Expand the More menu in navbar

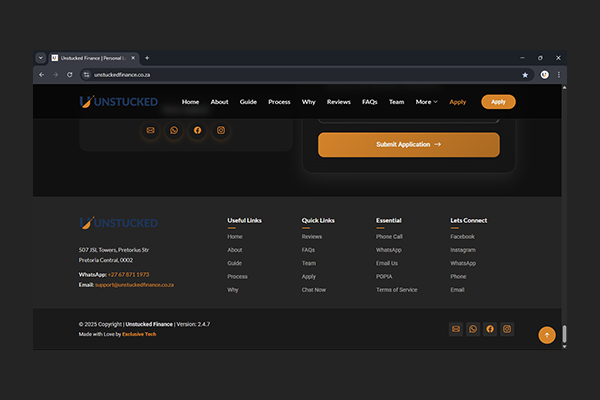(426, 102)
